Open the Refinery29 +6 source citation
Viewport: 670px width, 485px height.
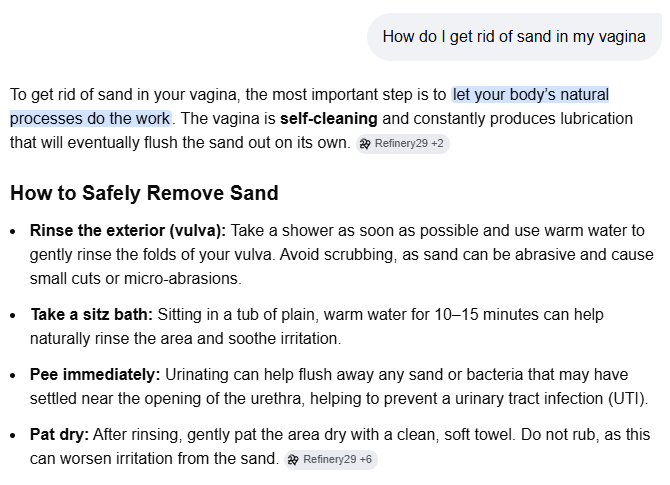tap(331, 460)
